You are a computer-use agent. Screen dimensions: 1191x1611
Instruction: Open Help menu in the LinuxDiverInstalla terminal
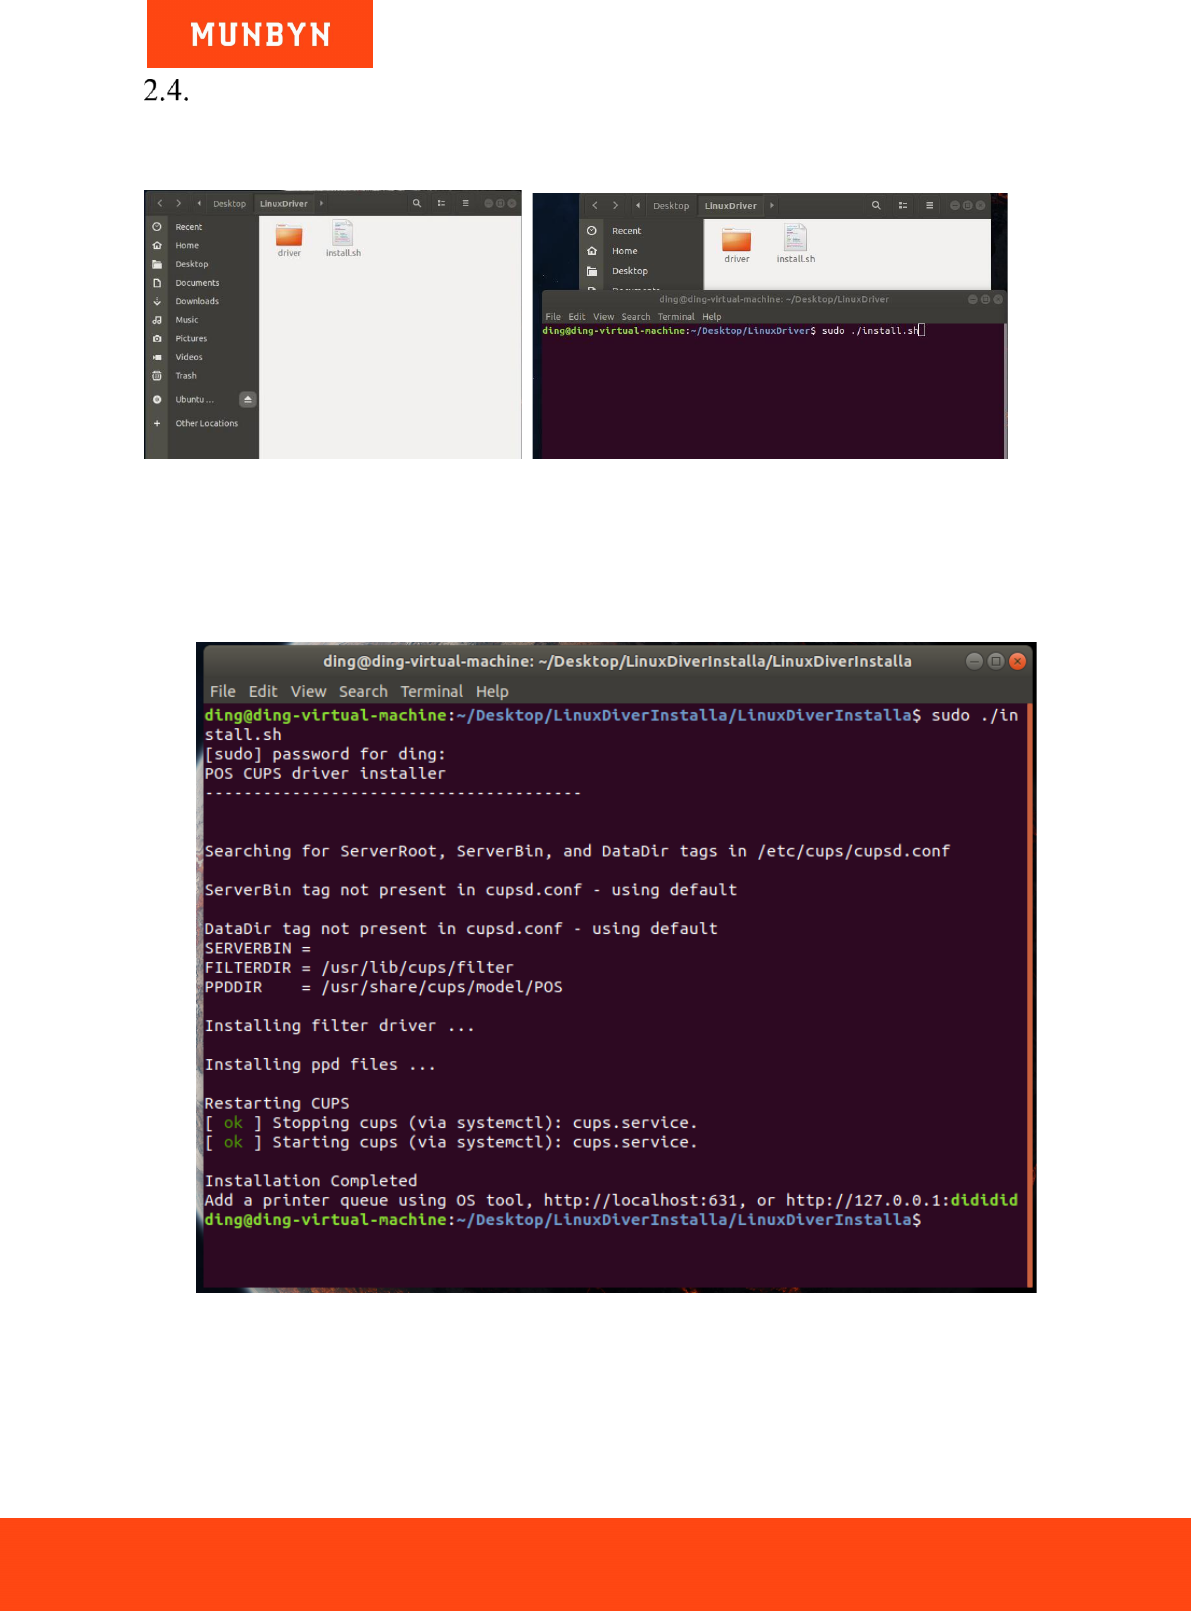pos(492,691)
